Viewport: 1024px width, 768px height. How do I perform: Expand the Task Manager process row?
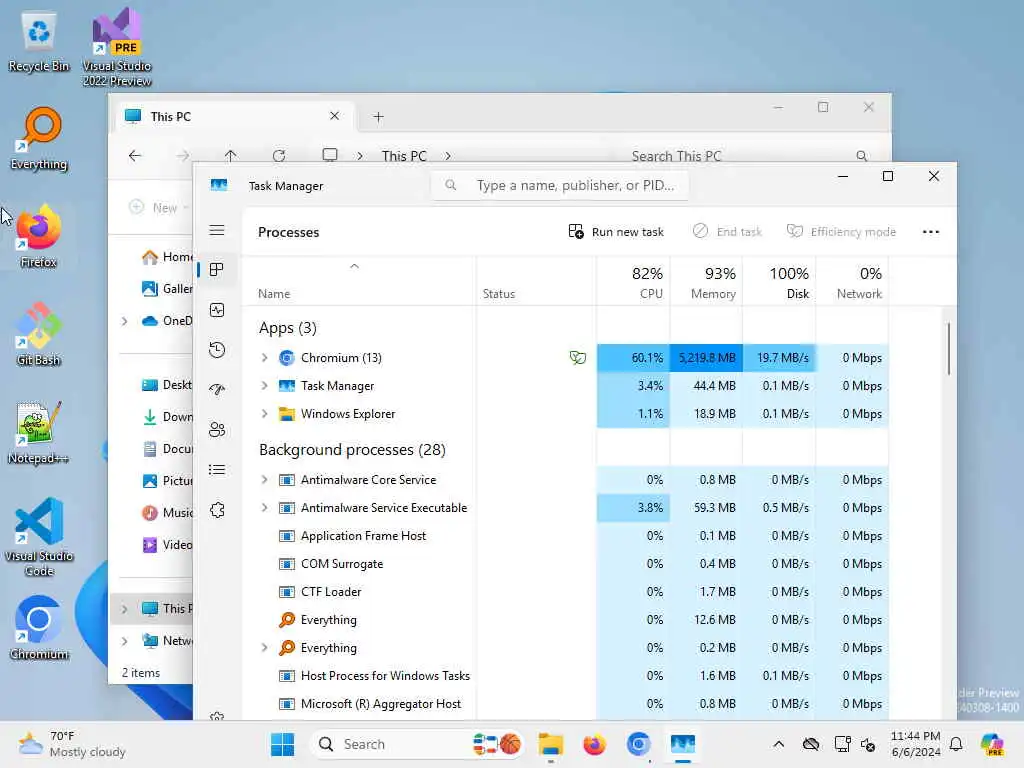coord(264,386)
